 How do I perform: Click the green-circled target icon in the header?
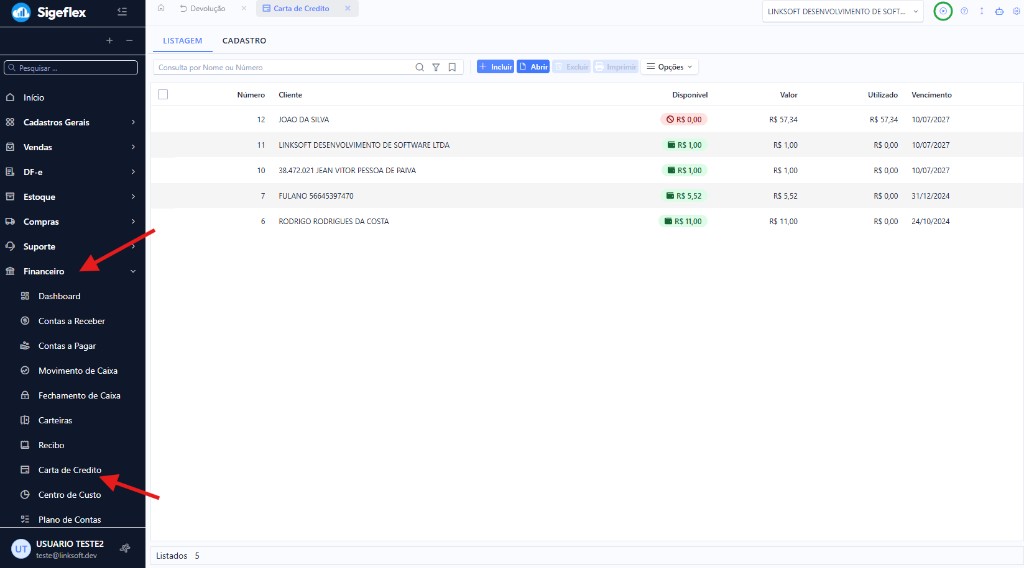pos(943,11)
